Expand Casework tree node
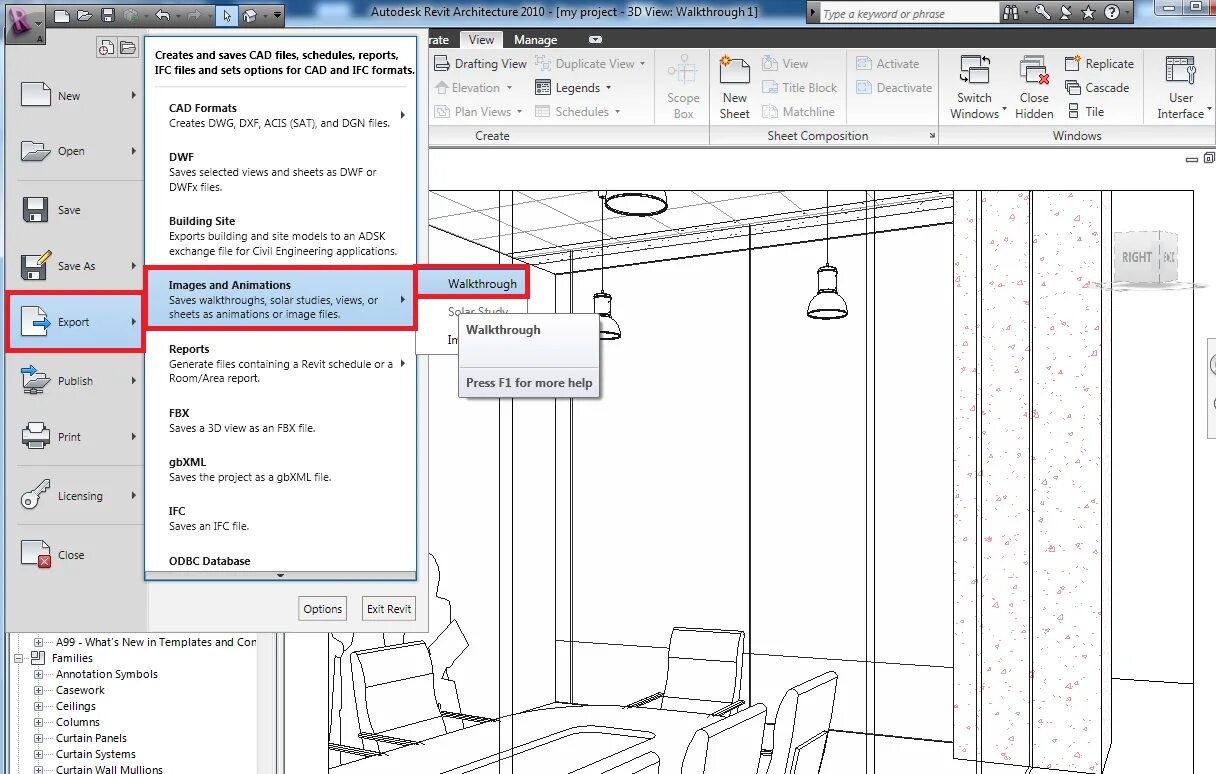 [x=39, y=690]
